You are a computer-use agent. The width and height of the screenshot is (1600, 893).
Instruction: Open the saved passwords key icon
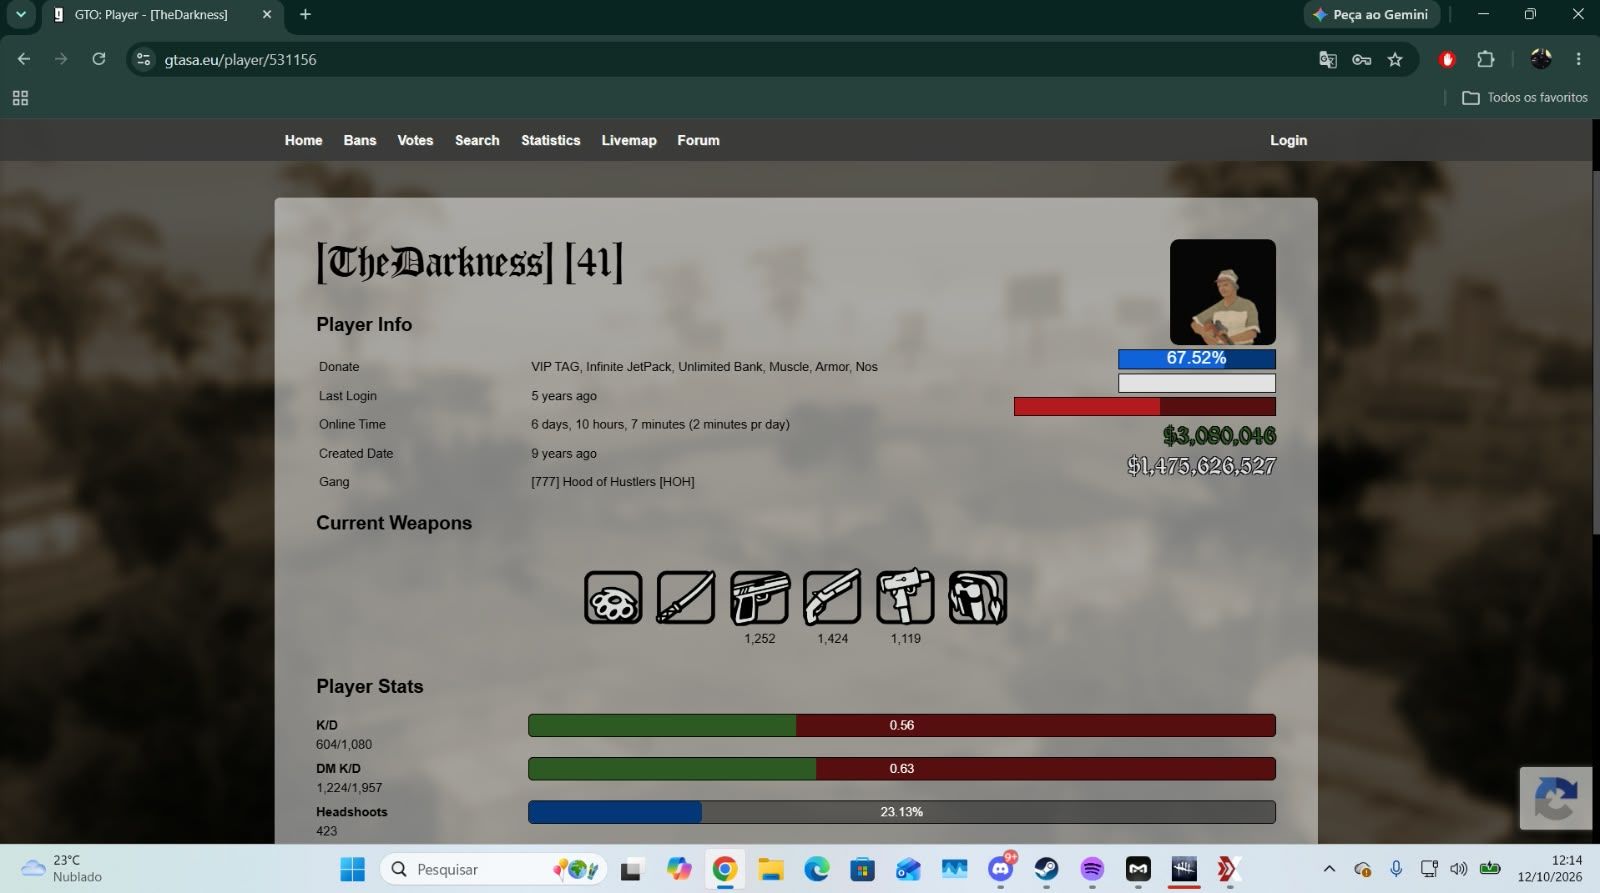[x=1361, y=60]
